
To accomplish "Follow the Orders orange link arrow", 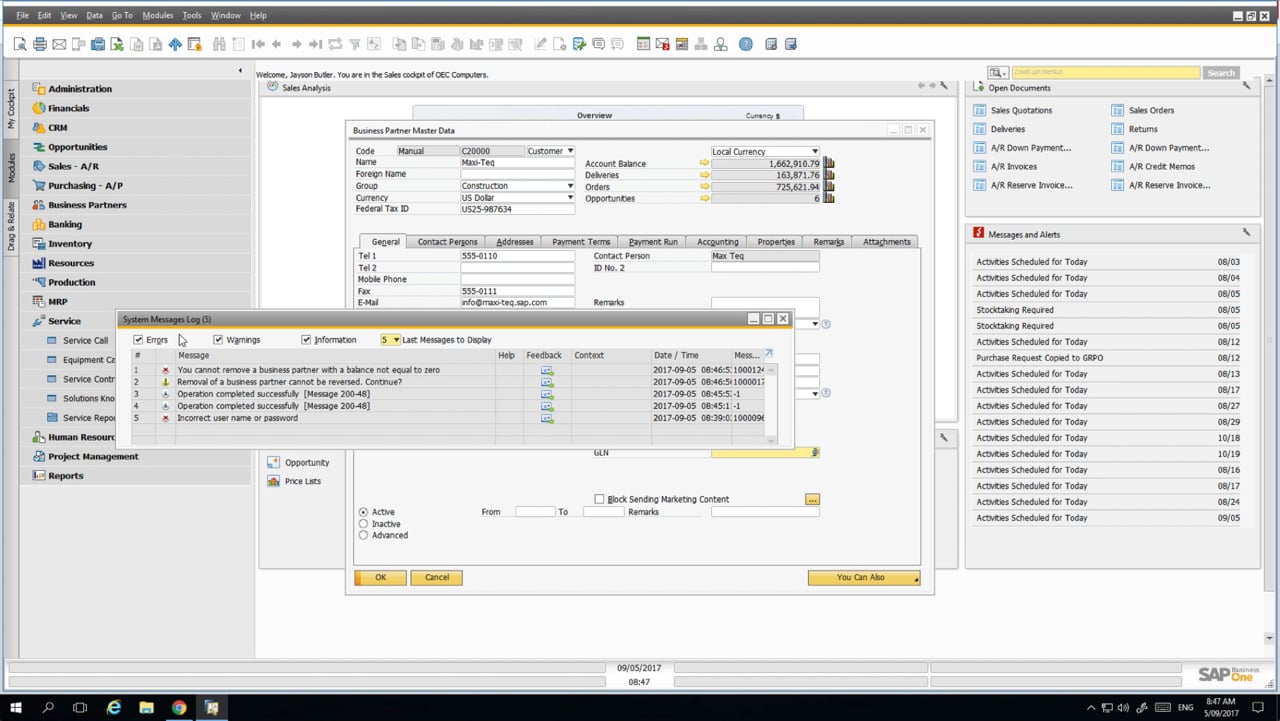I will [x=704, y=187].
